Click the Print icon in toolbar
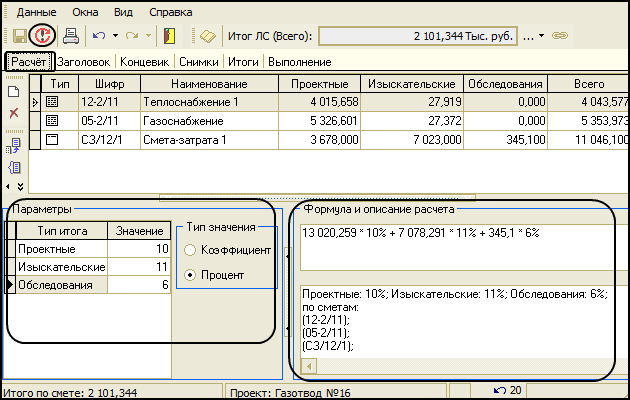630x400 pixels. pyautogui.click(x=72, y=36)
